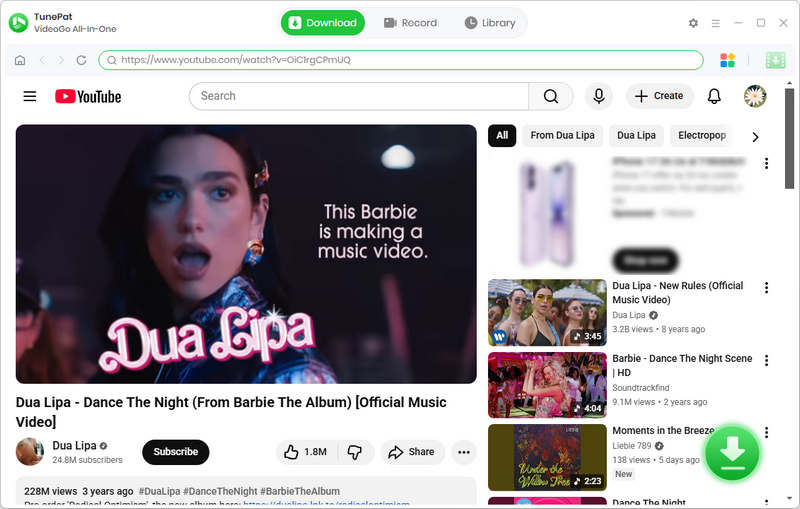Open the colorful apps grid icon
The image size is (800, 509).
[727, 60]
